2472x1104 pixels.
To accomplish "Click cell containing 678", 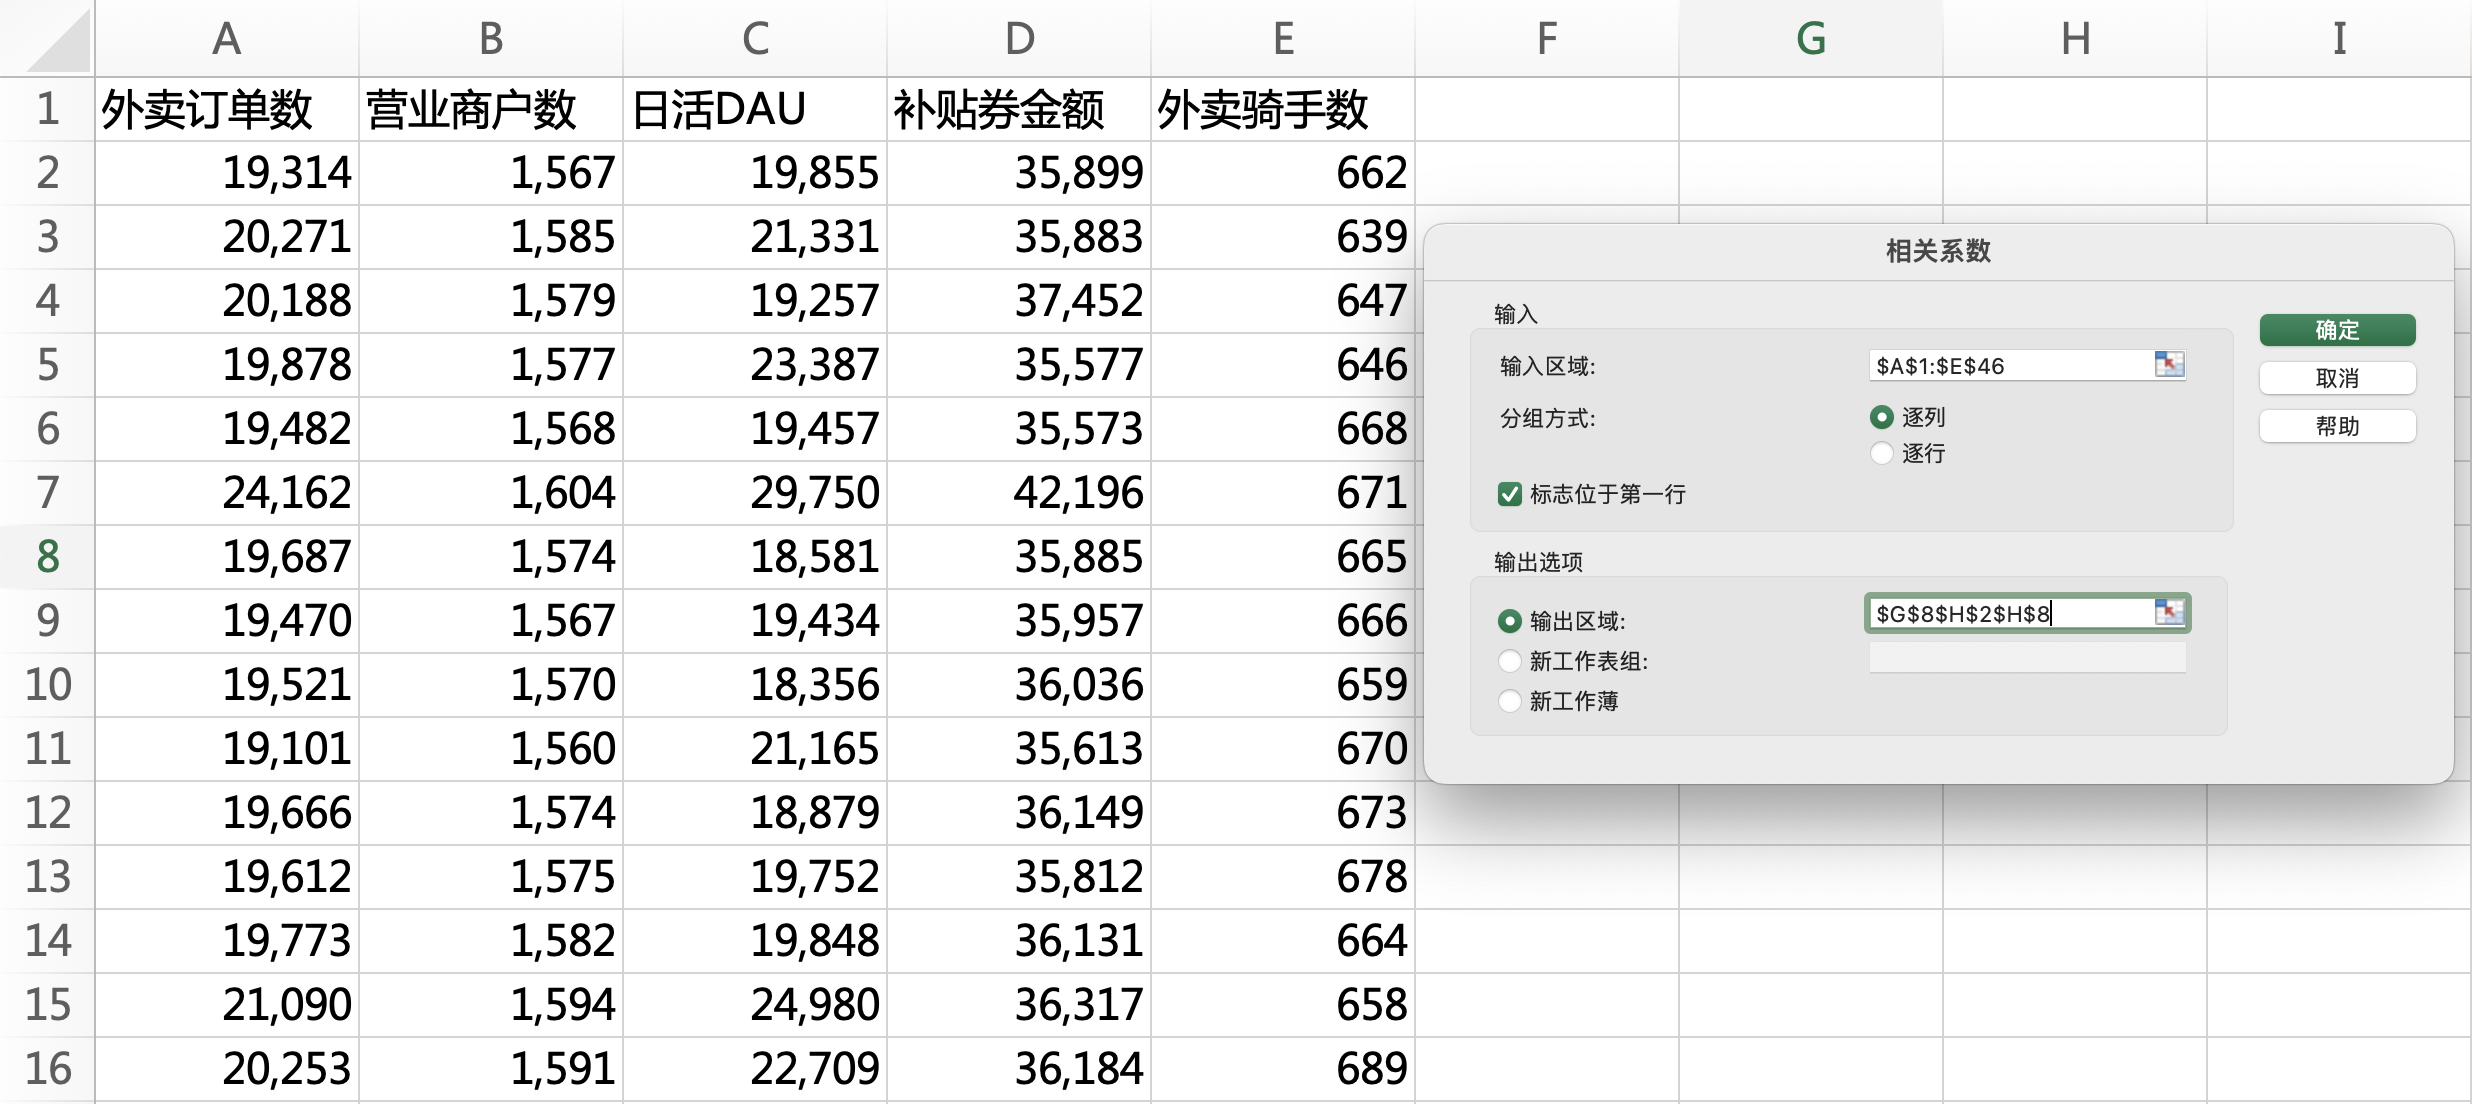I will (1283, 877).
